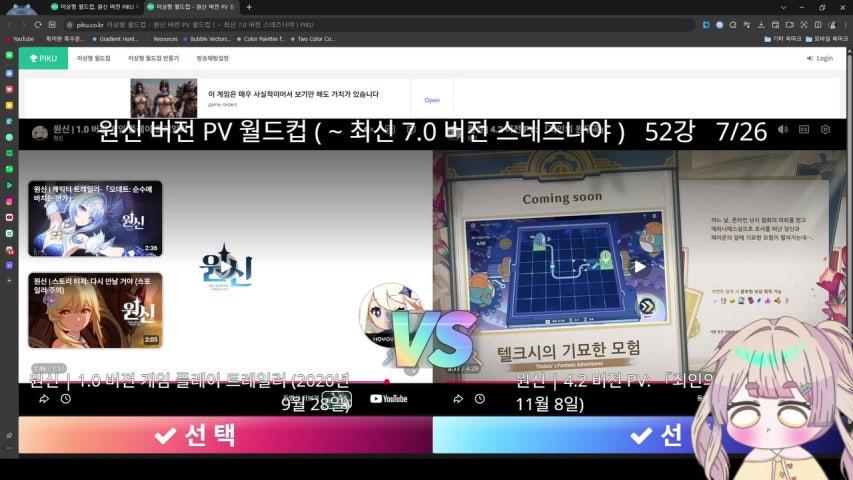Open the Color Palettes bookmark

tap(261, 39)
